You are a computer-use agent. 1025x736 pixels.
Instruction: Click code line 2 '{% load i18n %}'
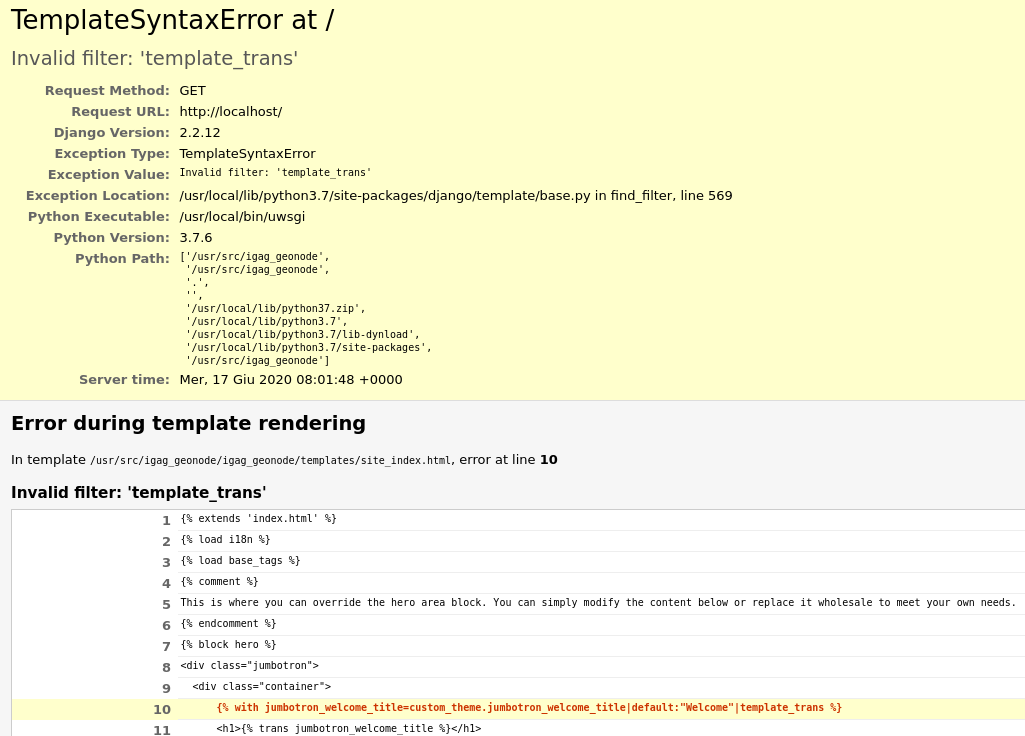tap(226, 539)
